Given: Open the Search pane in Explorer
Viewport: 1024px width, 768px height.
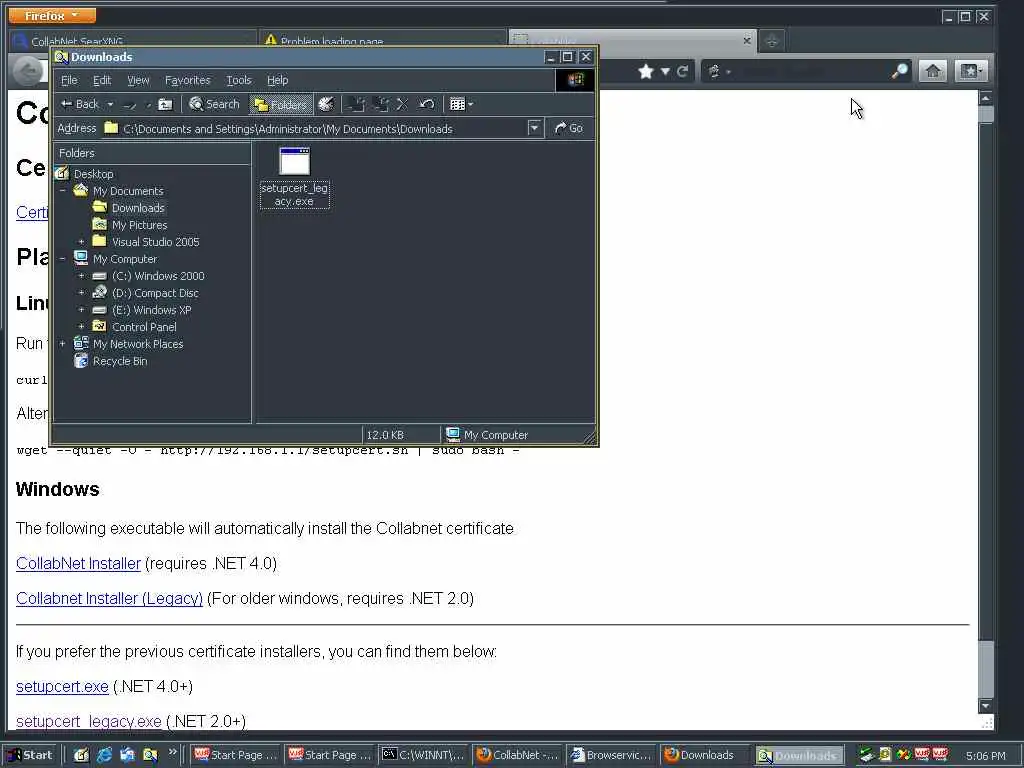Looking at the screenshot, I should tap(214, 104).
